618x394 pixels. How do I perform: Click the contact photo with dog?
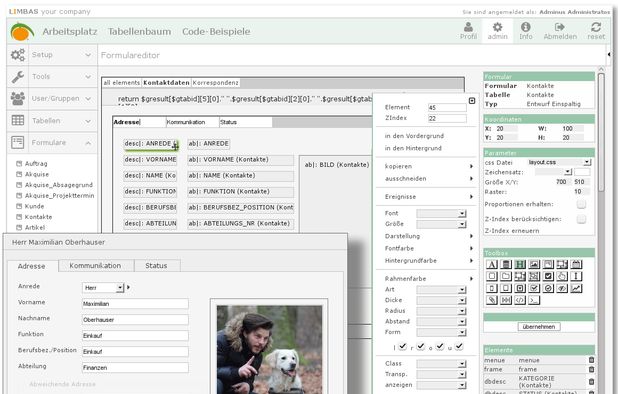pos(269,349)
